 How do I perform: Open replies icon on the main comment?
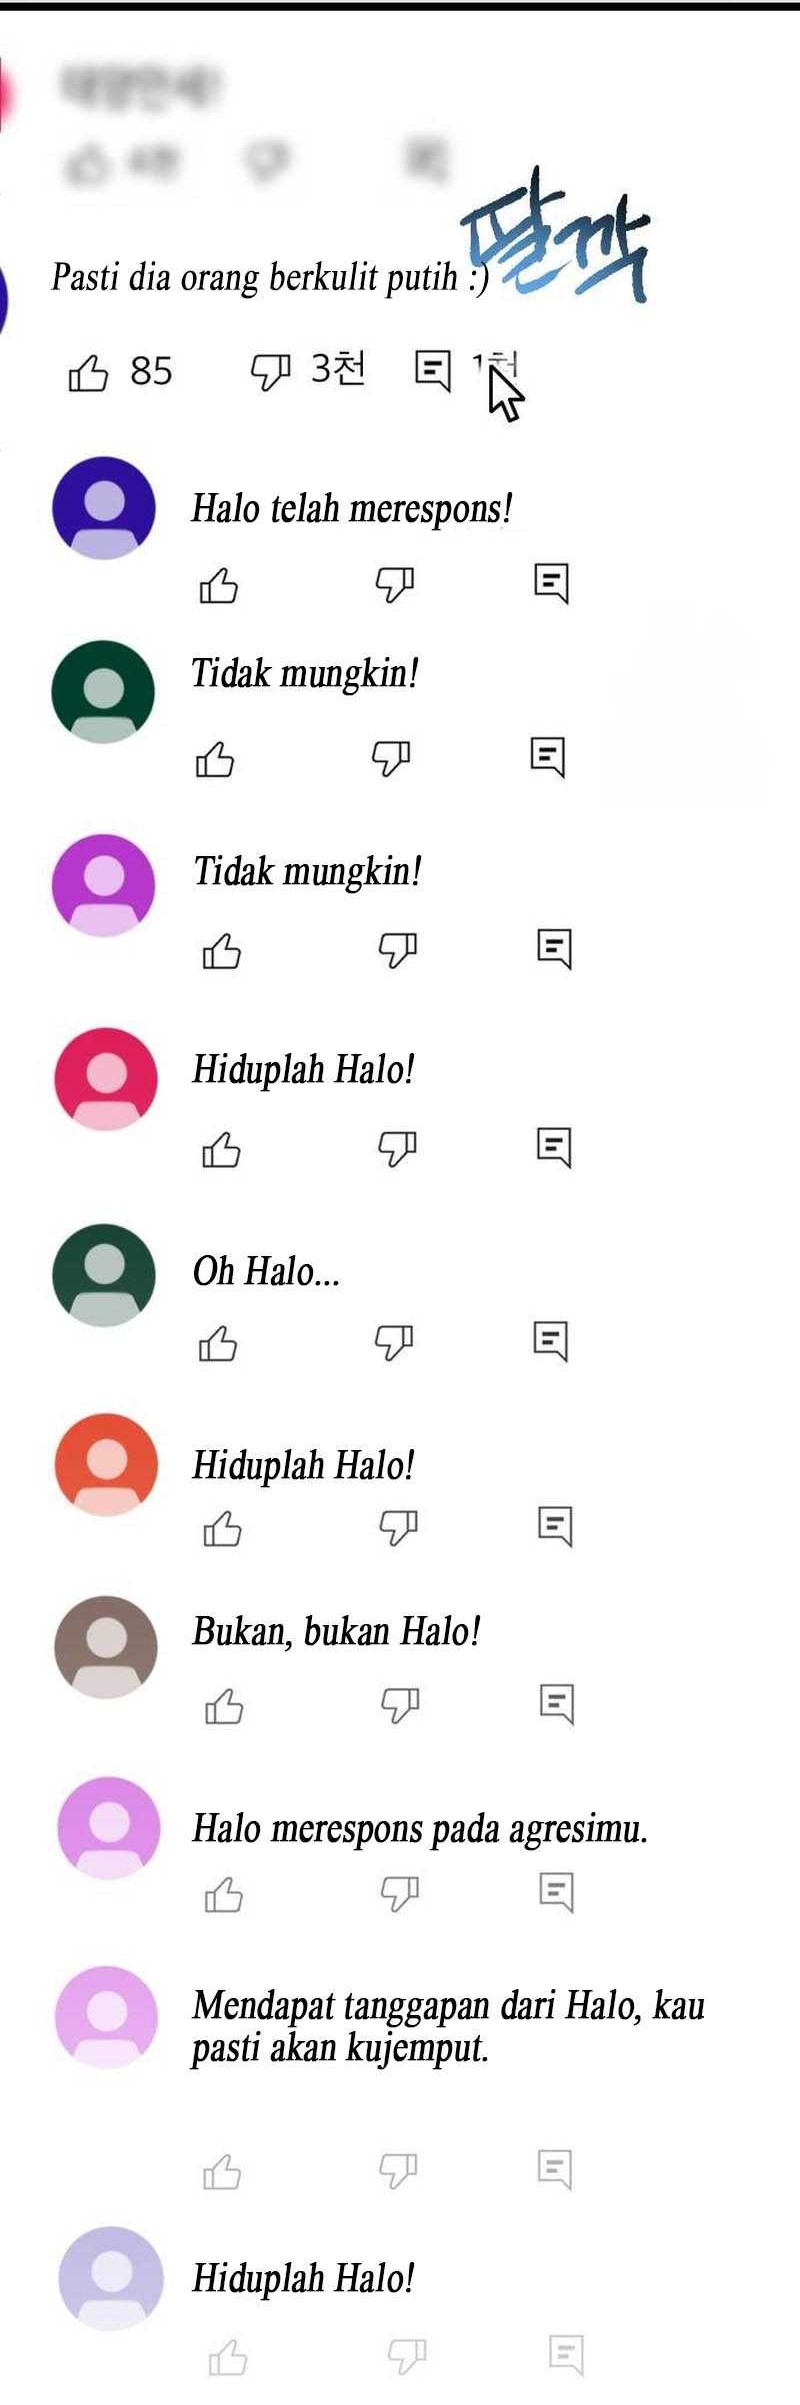[x=433, y=370]
